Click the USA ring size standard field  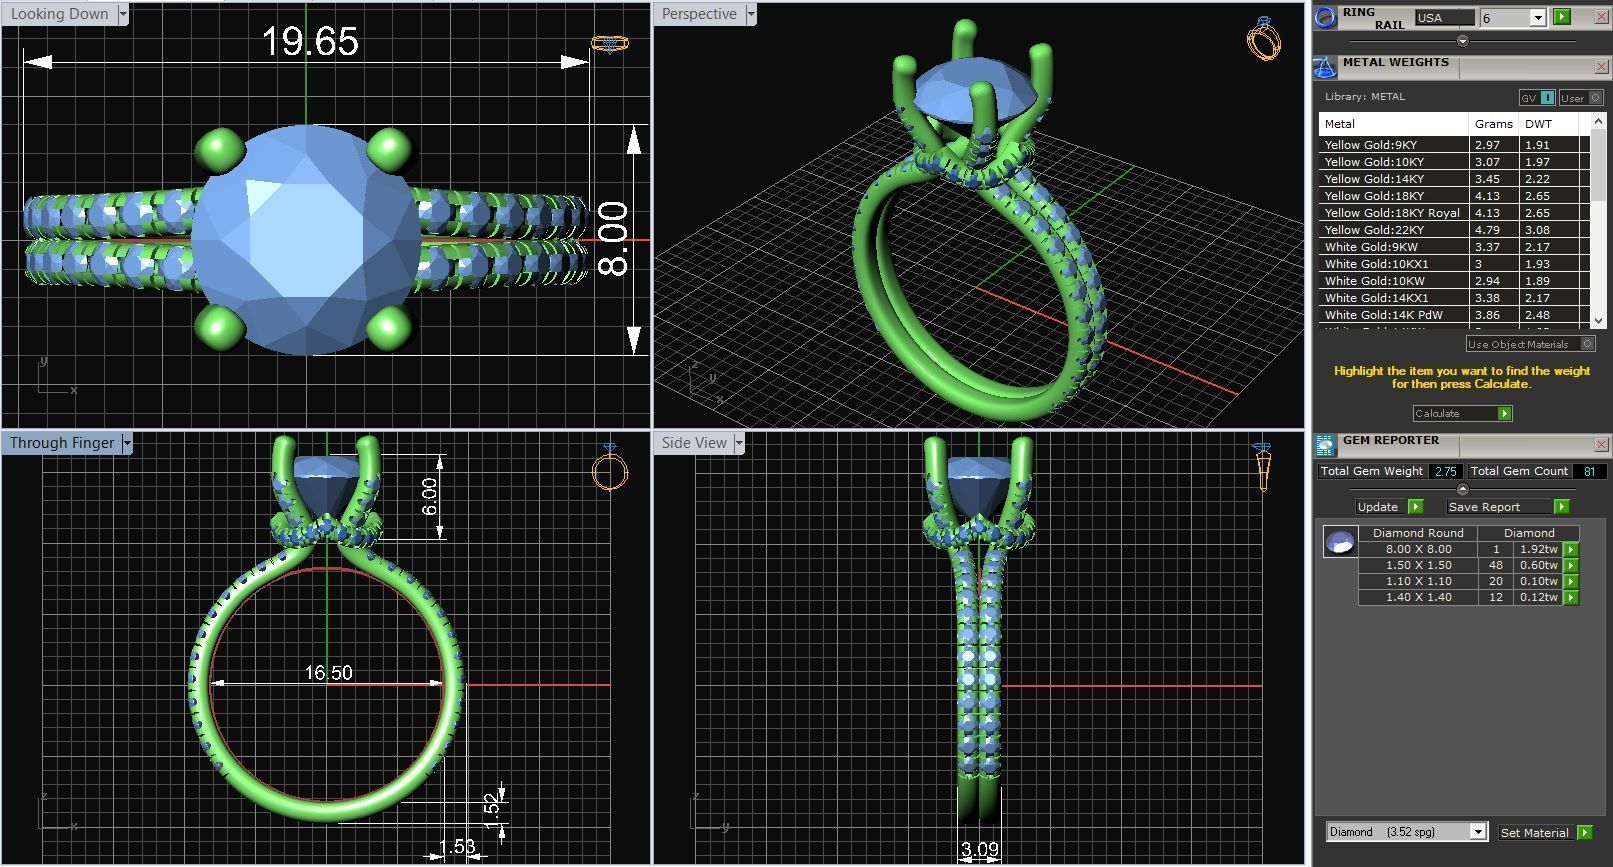click(1444, 17)
